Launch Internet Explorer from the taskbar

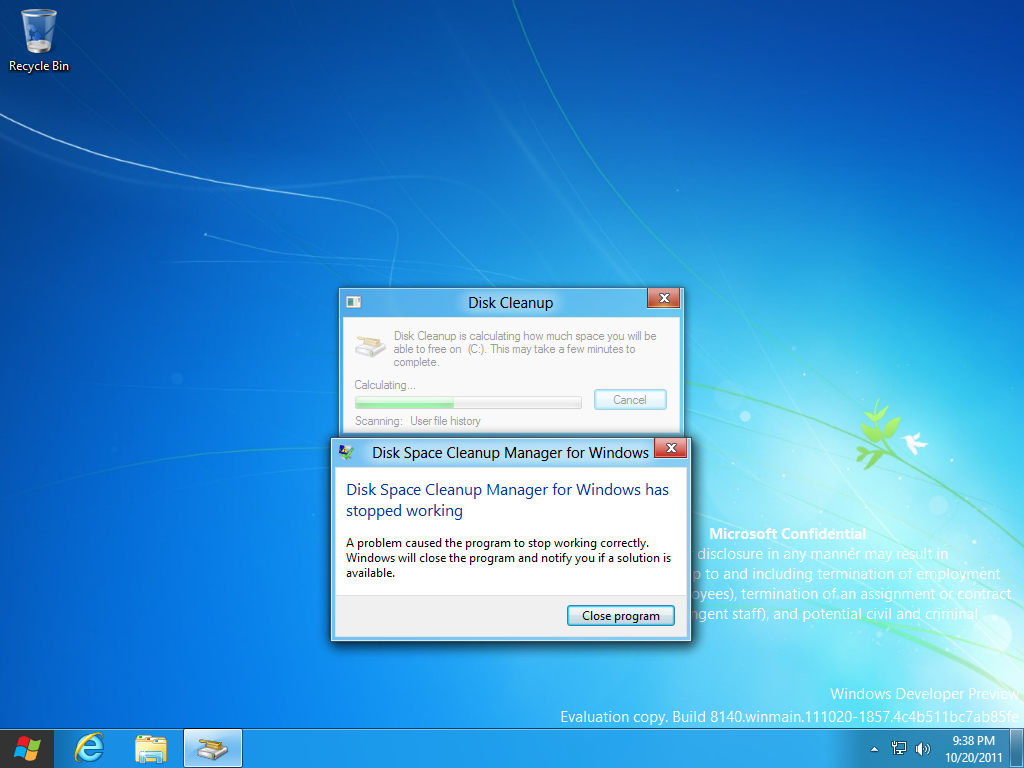[x=89, y=748]
